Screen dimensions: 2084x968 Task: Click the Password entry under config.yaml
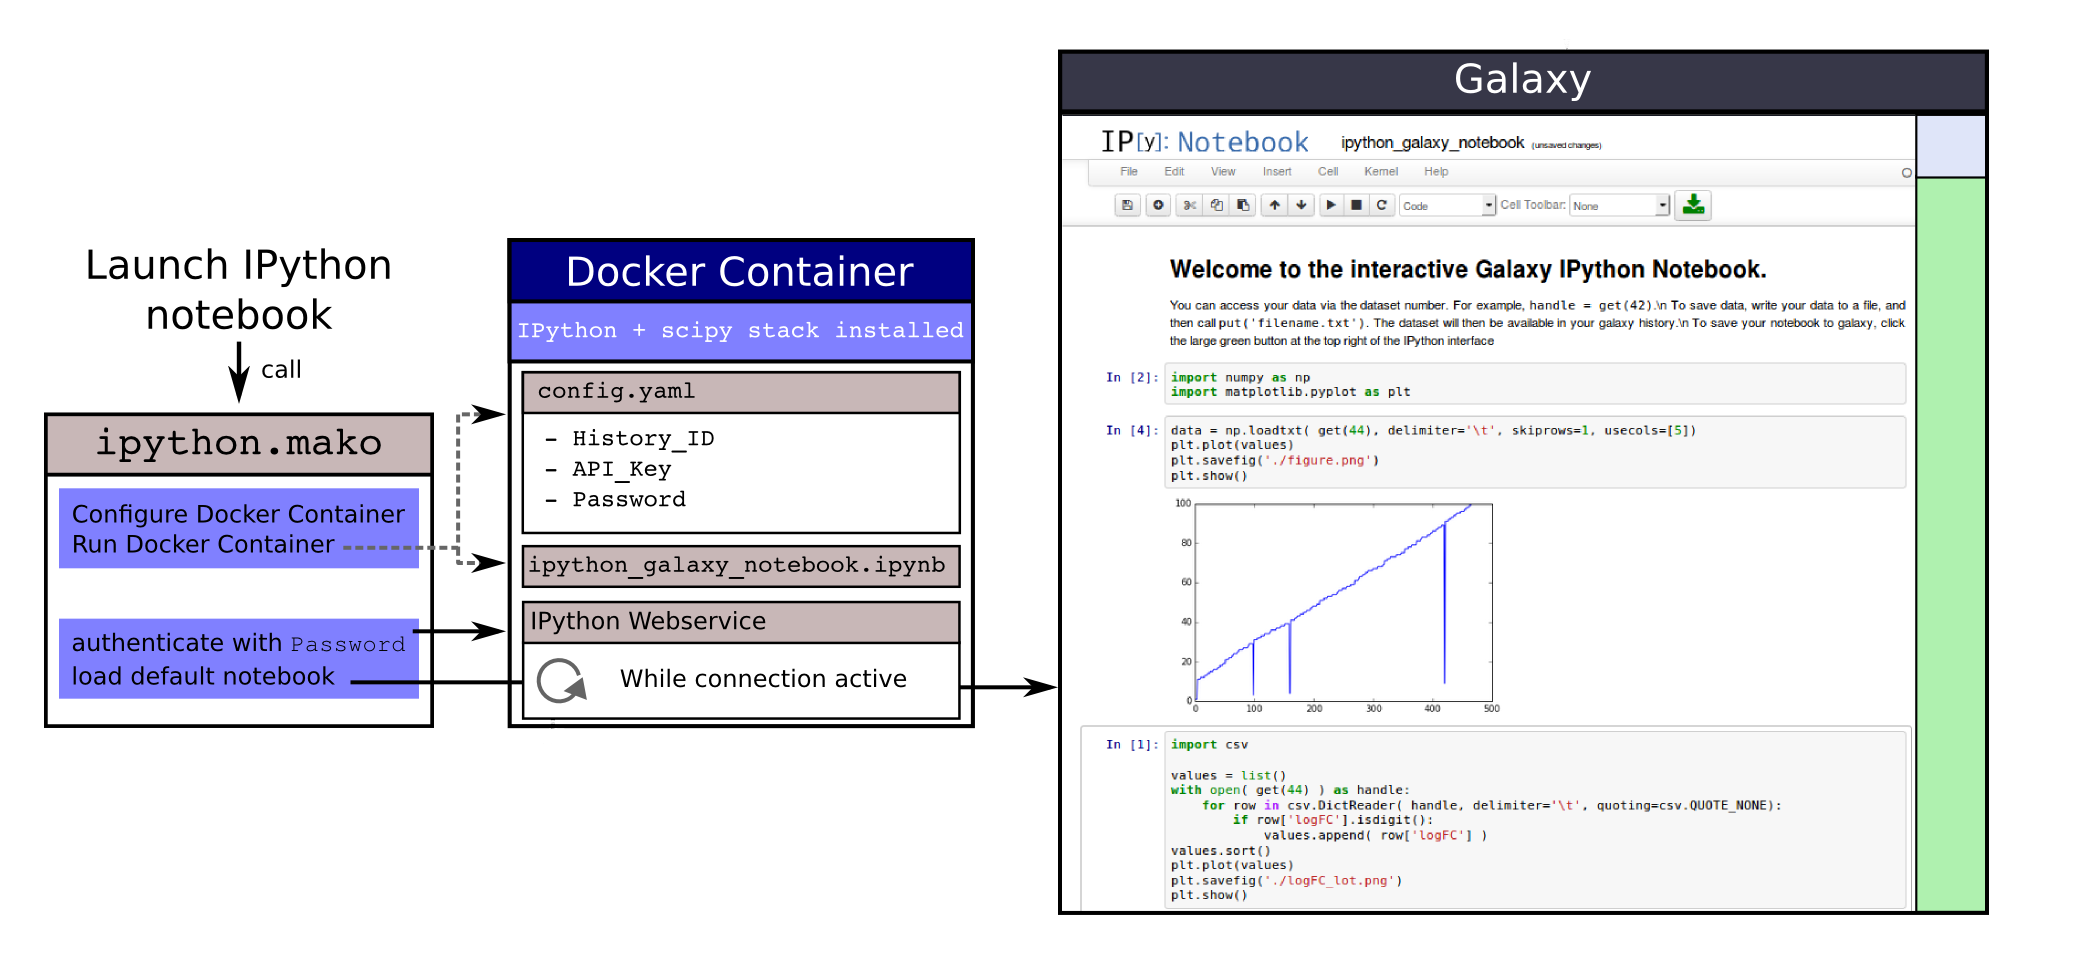click(x=629, y=499)
